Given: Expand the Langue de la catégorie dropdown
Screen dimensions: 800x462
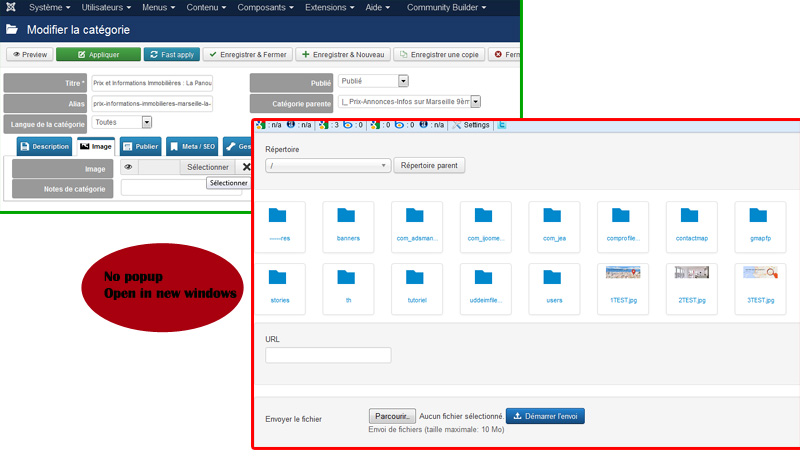Looking at the screenshot, I should [x=146, y=122].
